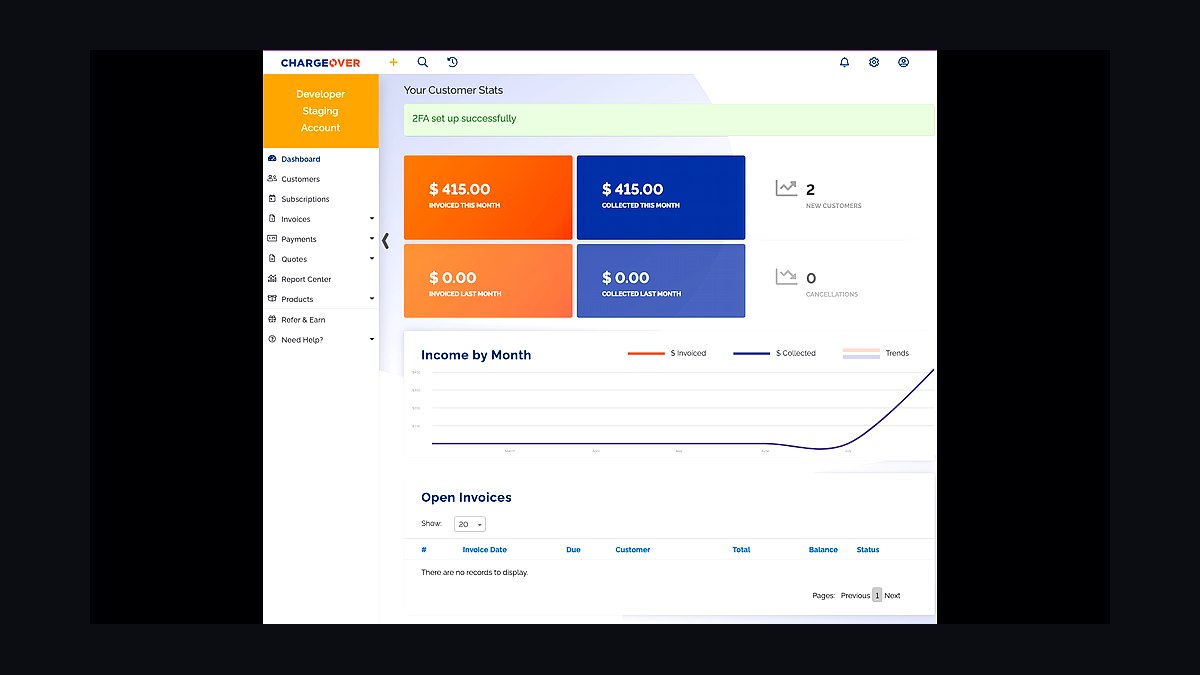Viewport: 1200px width, 675px height.
Task: Click the orange plus add icon
Action: click(393, 62)
